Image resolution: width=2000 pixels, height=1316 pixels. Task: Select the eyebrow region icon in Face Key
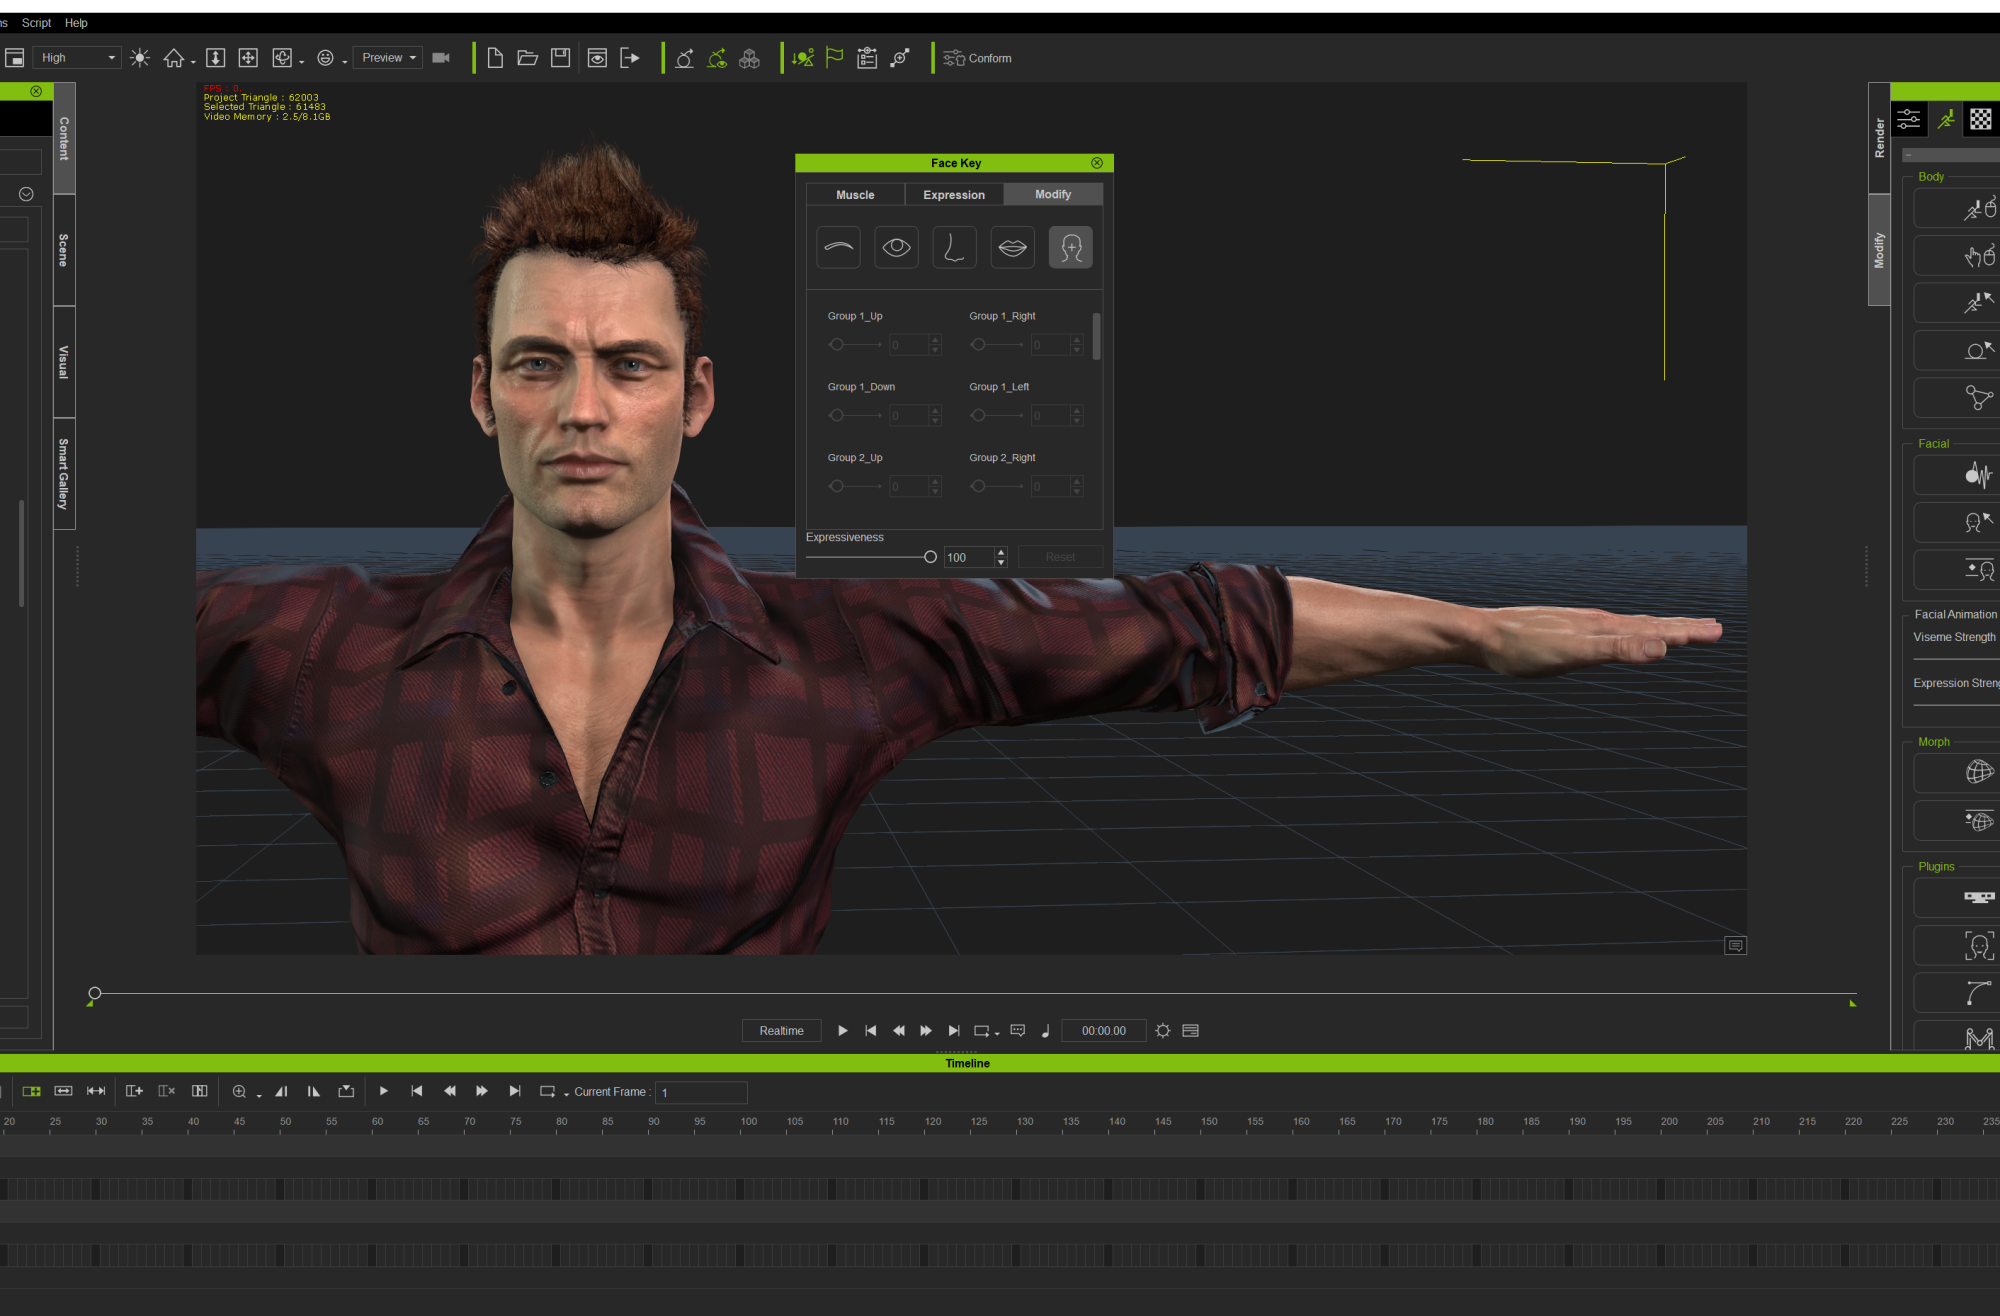(838, 247)
